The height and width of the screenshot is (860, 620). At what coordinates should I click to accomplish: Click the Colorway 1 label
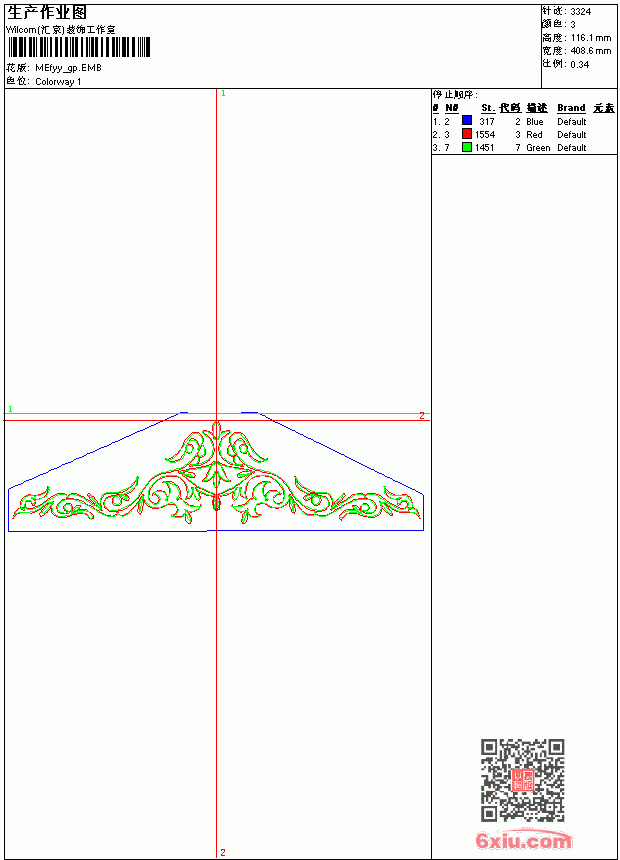pos(58,82)
